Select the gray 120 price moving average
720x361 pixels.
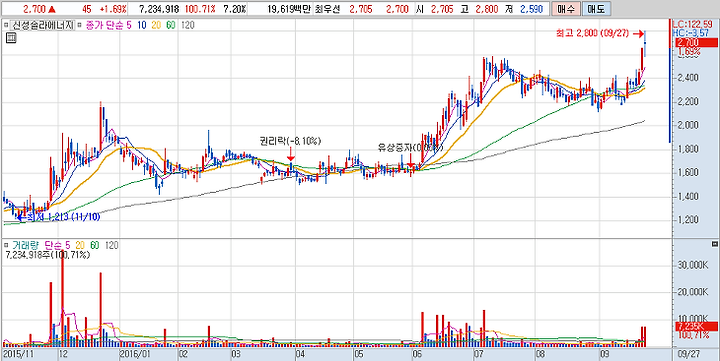tap(188, 26)
